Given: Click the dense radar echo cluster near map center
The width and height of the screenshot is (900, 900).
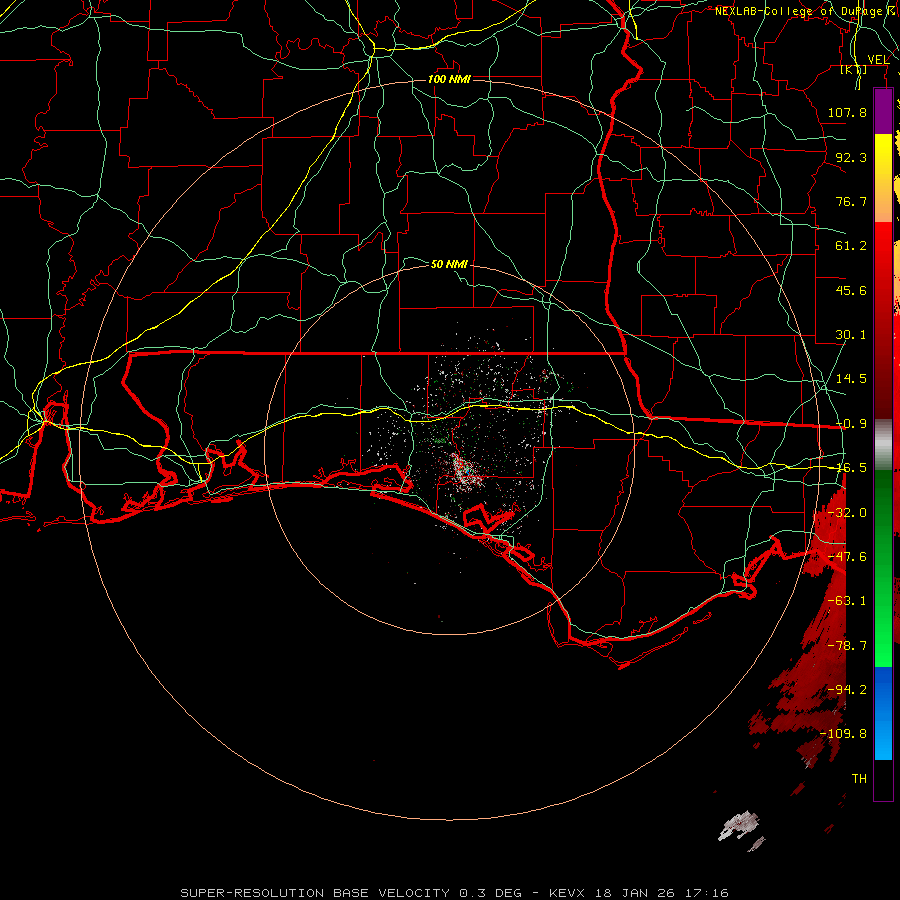Looking at the screenshot, I should point(463,470).
